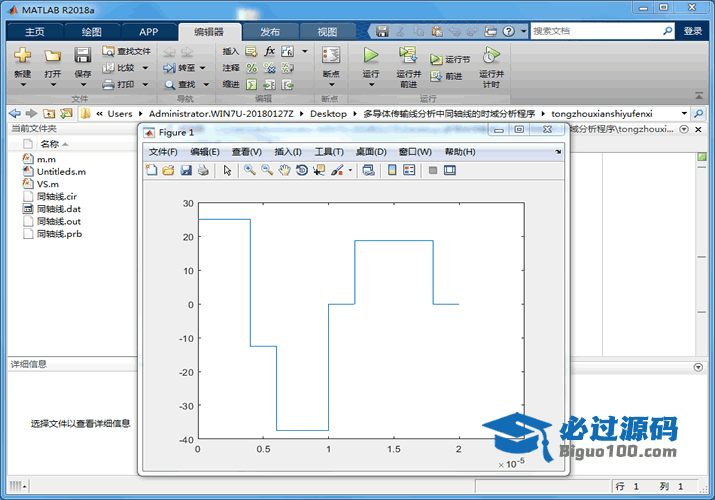This screenshot has width=715, height=500.
Task: Select the Zoom Out tool
Action: tap(267, 170)
